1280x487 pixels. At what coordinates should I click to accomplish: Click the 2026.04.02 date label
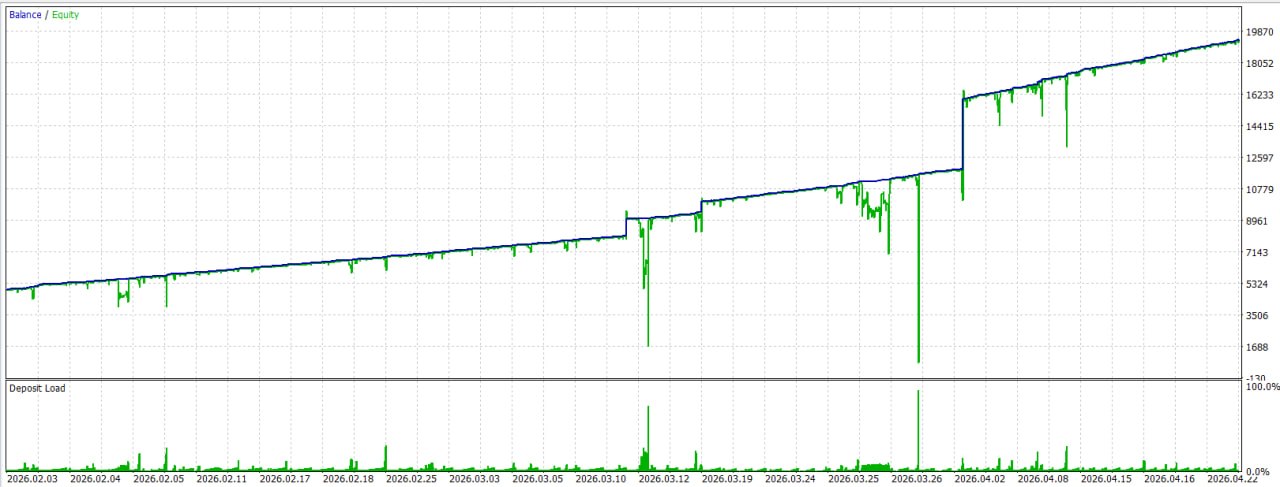[978, 480]
